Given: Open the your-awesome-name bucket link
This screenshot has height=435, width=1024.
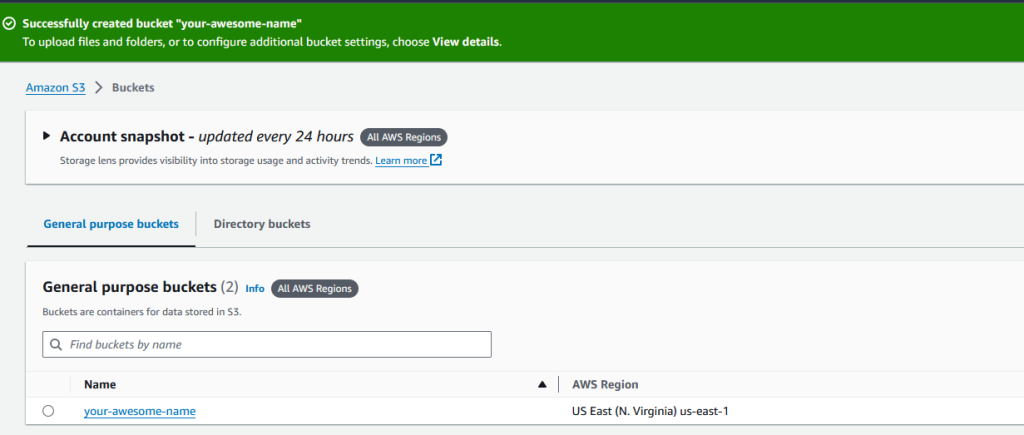Looking at the screenshot, I should 140,411.
